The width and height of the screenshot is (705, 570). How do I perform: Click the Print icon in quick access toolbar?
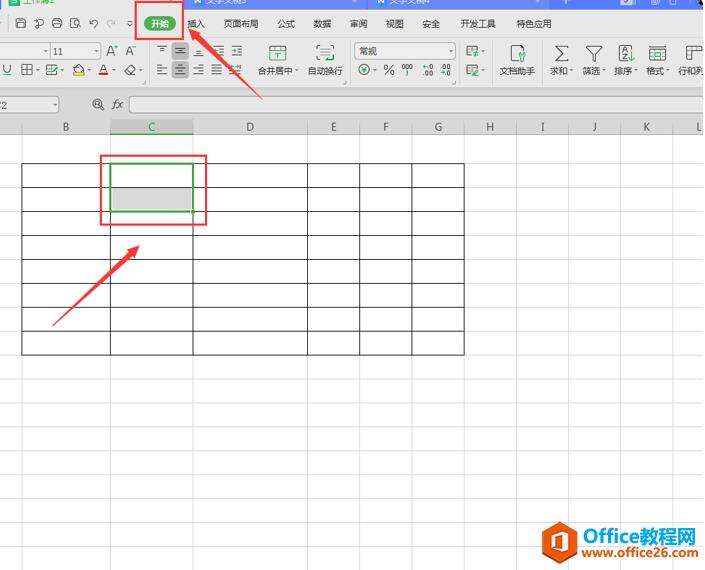click(x=57, y=23)
